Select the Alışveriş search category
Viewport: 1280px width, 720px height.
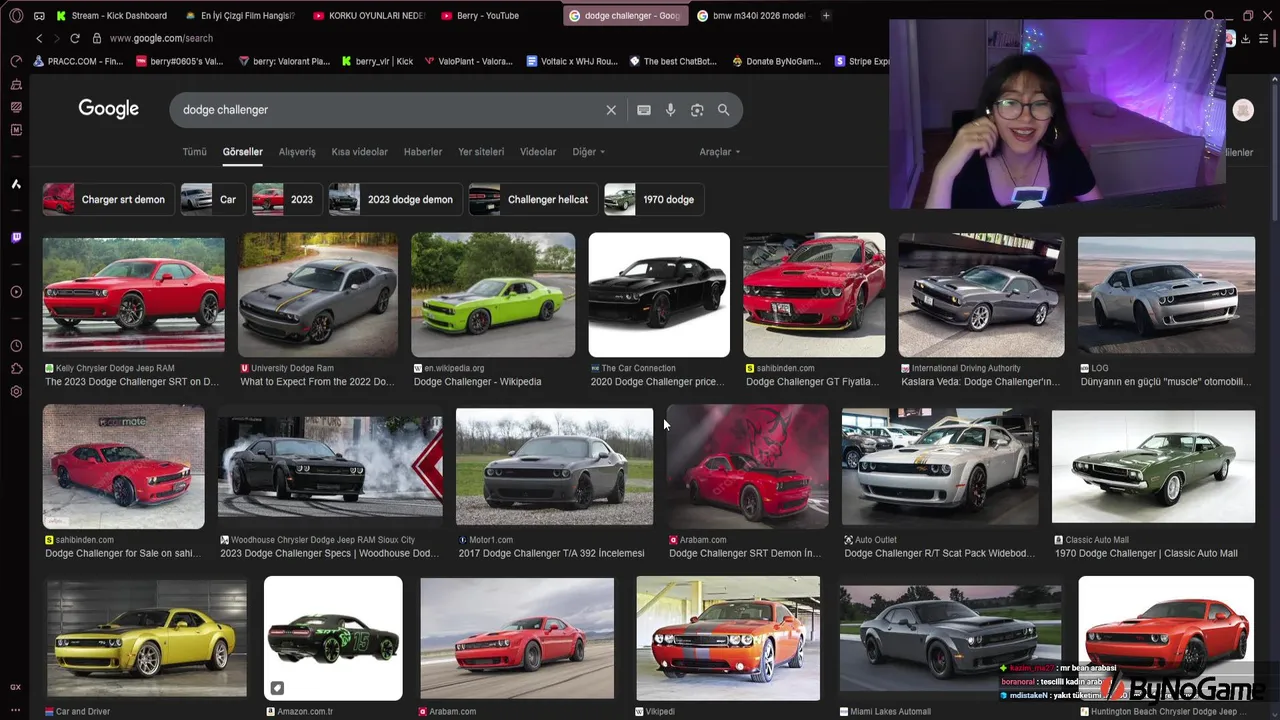[x=297, y=152]
